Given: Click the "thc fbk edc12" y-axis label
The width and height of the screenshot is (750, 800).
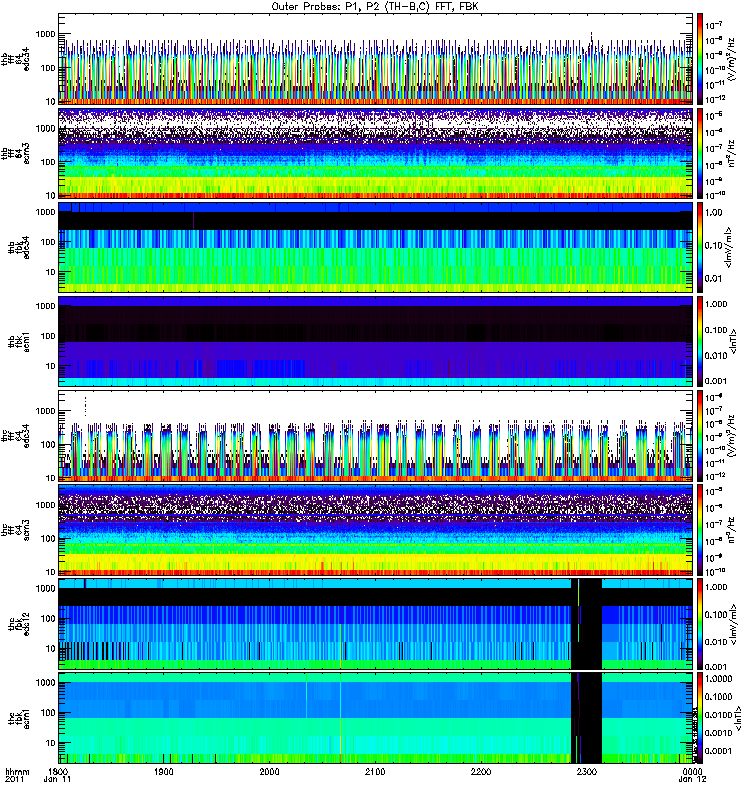Looking at the screenshot, I should 19,623.
